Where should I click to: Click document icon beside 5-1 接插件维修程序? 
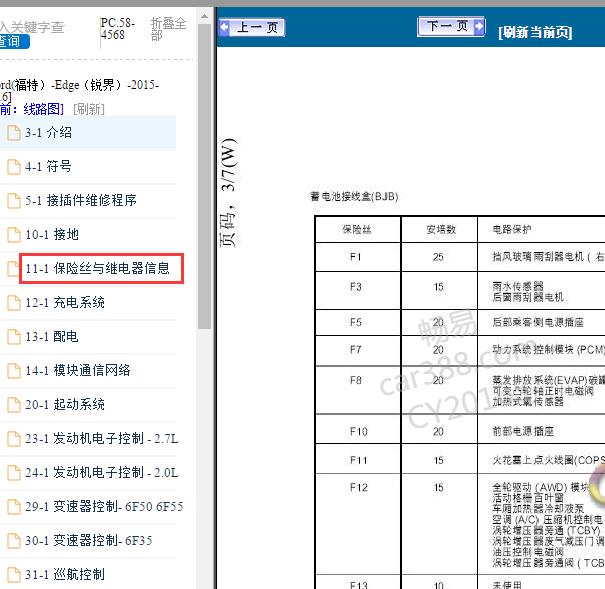pos(14,201)
